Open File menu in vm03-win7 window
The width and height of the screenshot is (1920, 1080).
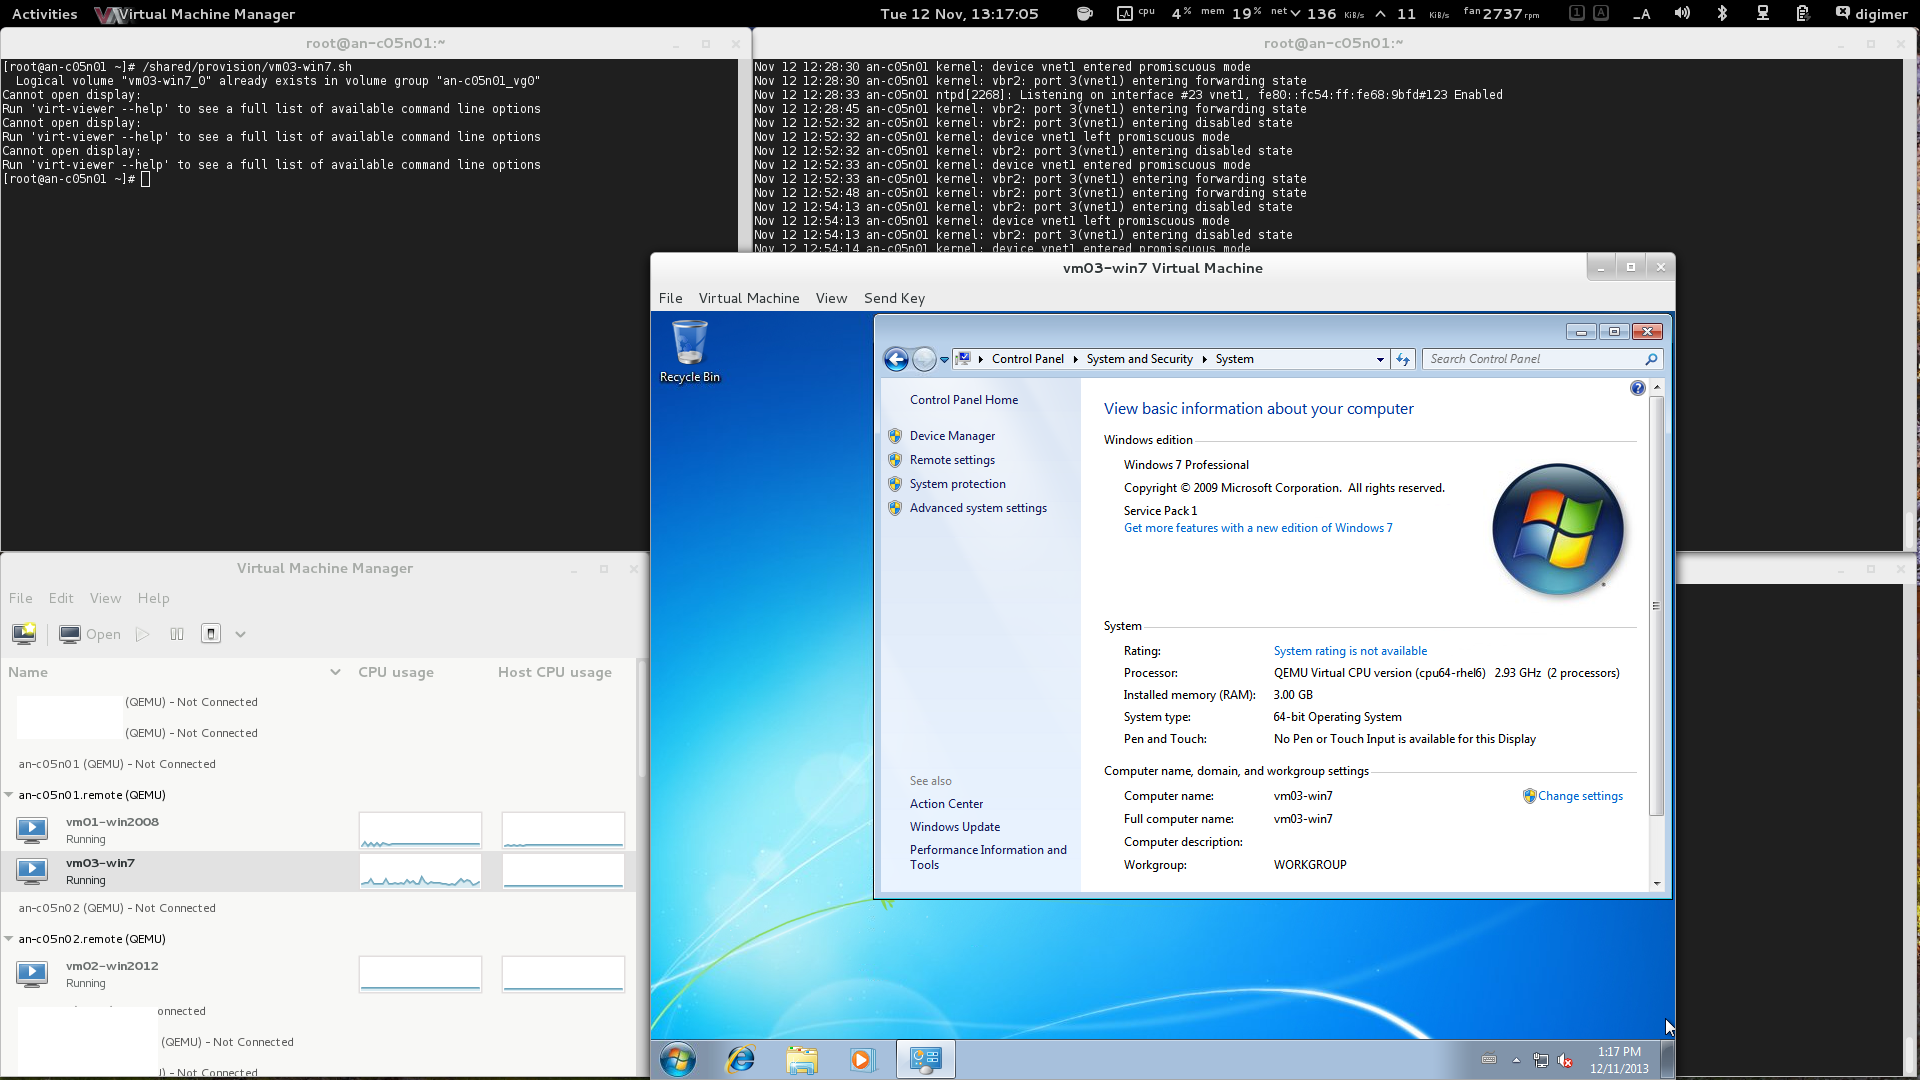pos(670,298)
